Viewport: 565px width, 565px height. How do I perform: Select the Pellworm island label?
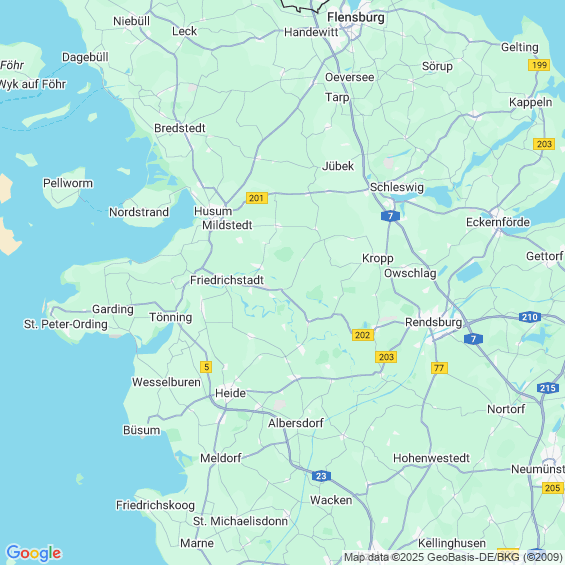click(x=68, y=183)
